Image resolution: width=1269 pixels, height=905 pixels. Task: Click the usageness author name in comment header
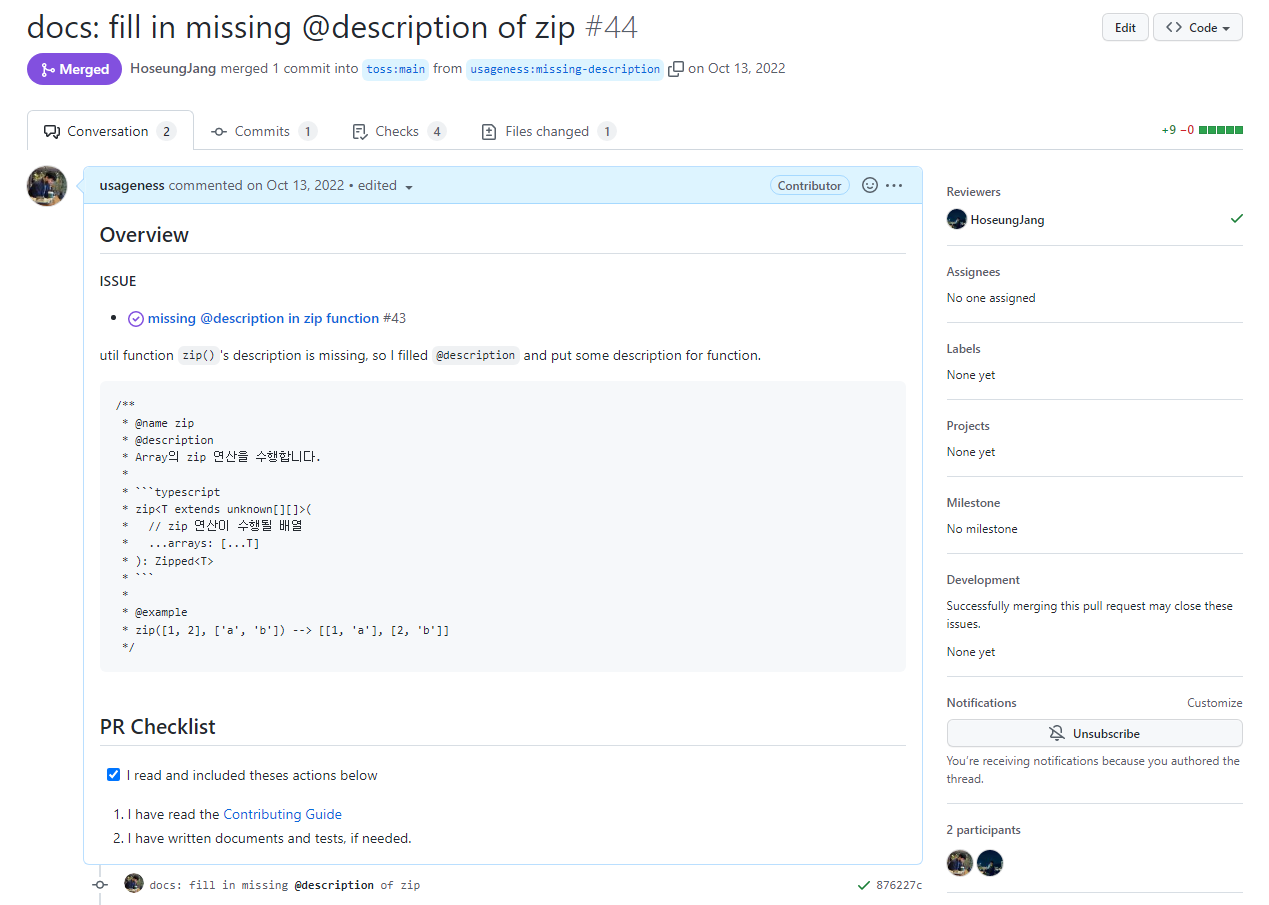(132, 186)
